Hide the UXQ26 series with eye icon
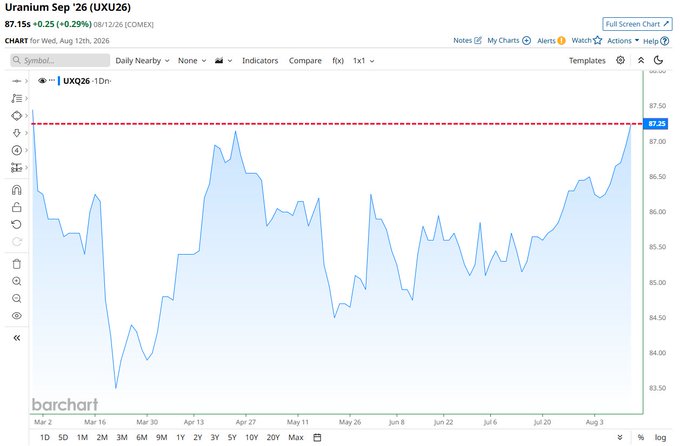This screenshot has width=680, height=446. pos(42,81)
